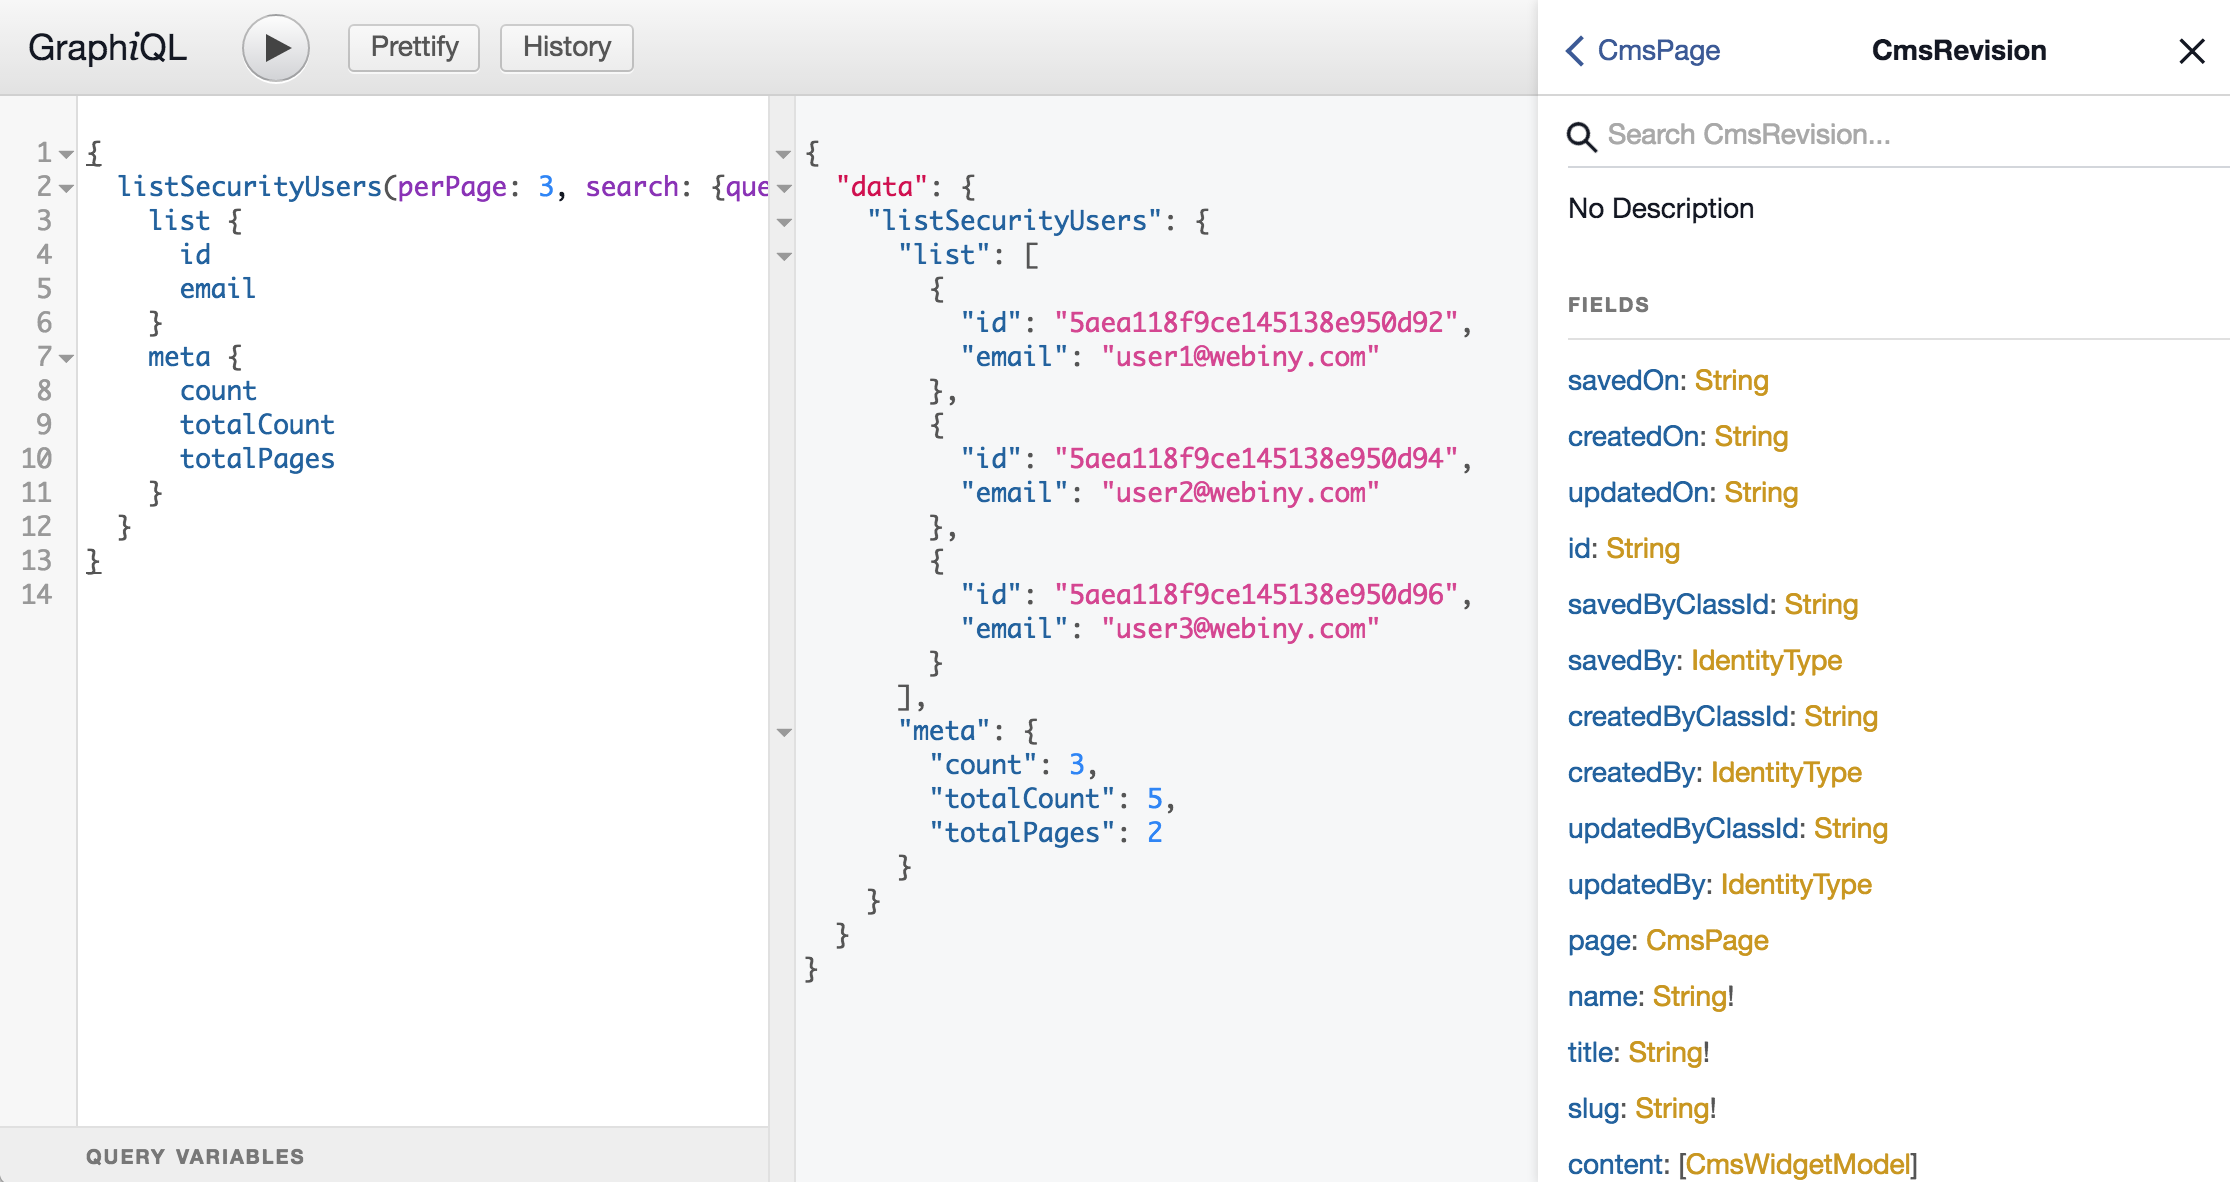Screen dimensions: 2230x1182
Task: Open the IdentityType link next to savedBy
Action: click(x=1766, y=660)
